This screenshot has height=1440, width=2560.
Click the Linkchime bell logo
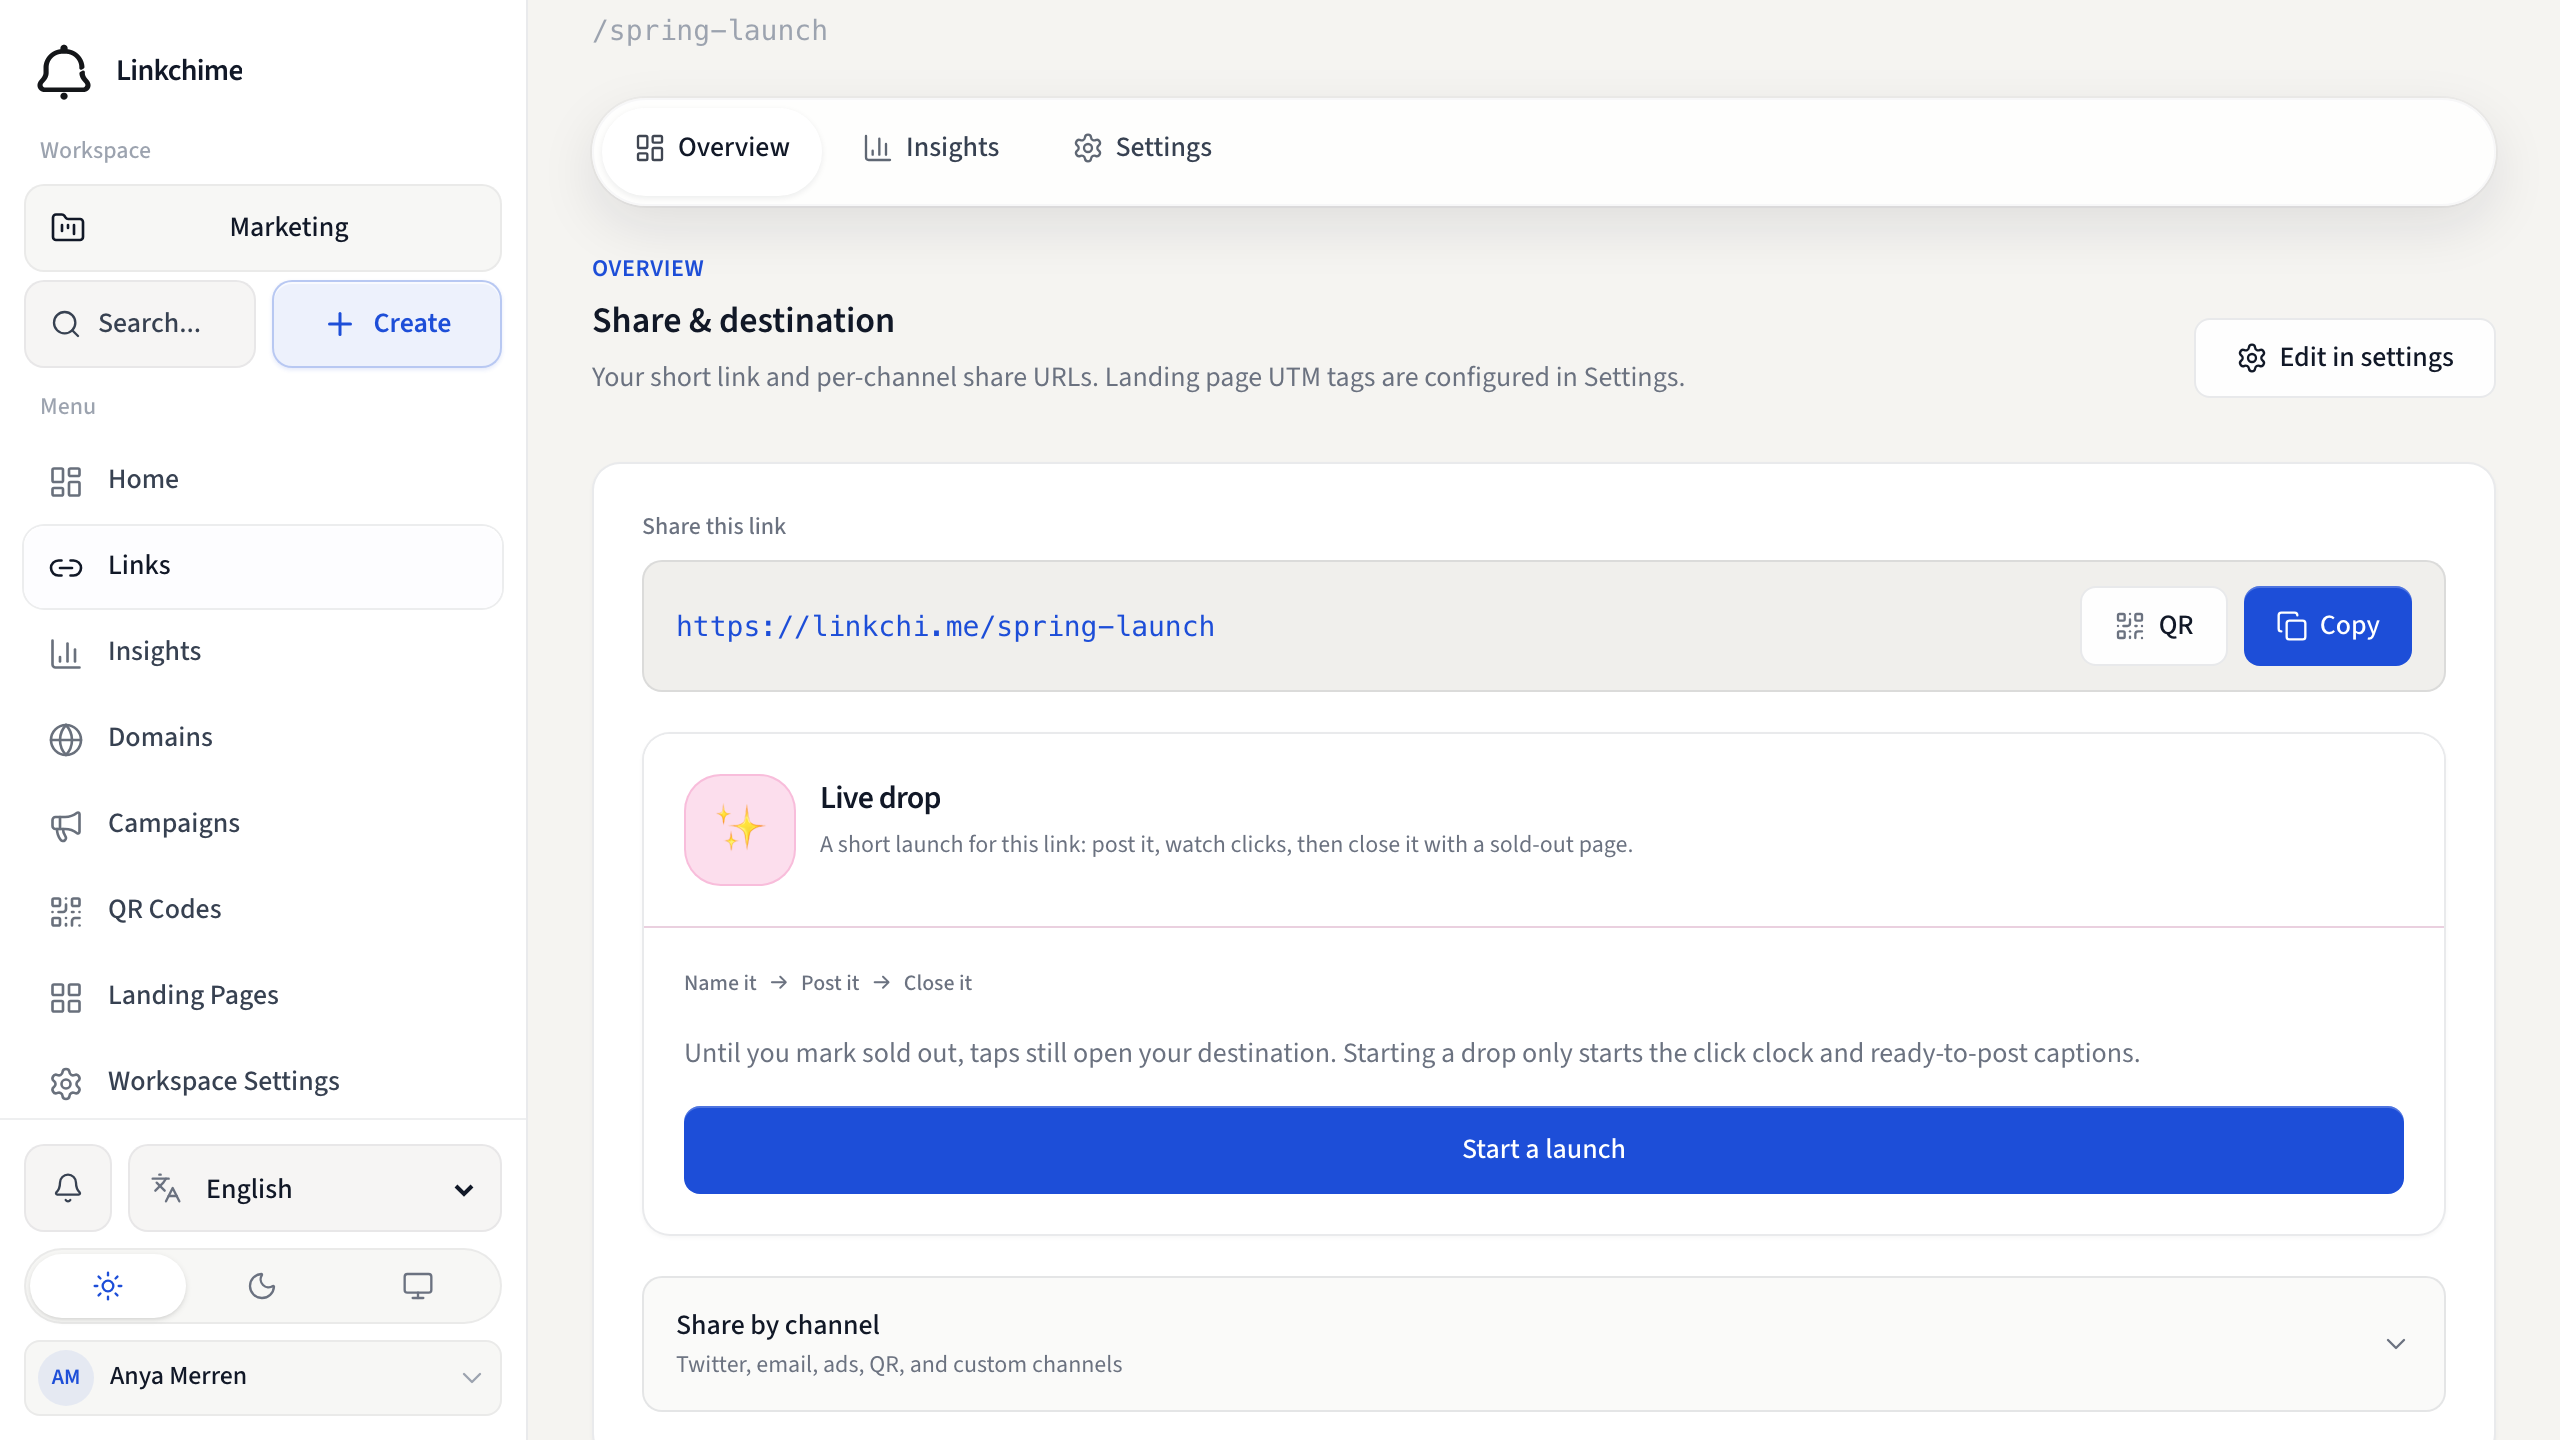64,71
